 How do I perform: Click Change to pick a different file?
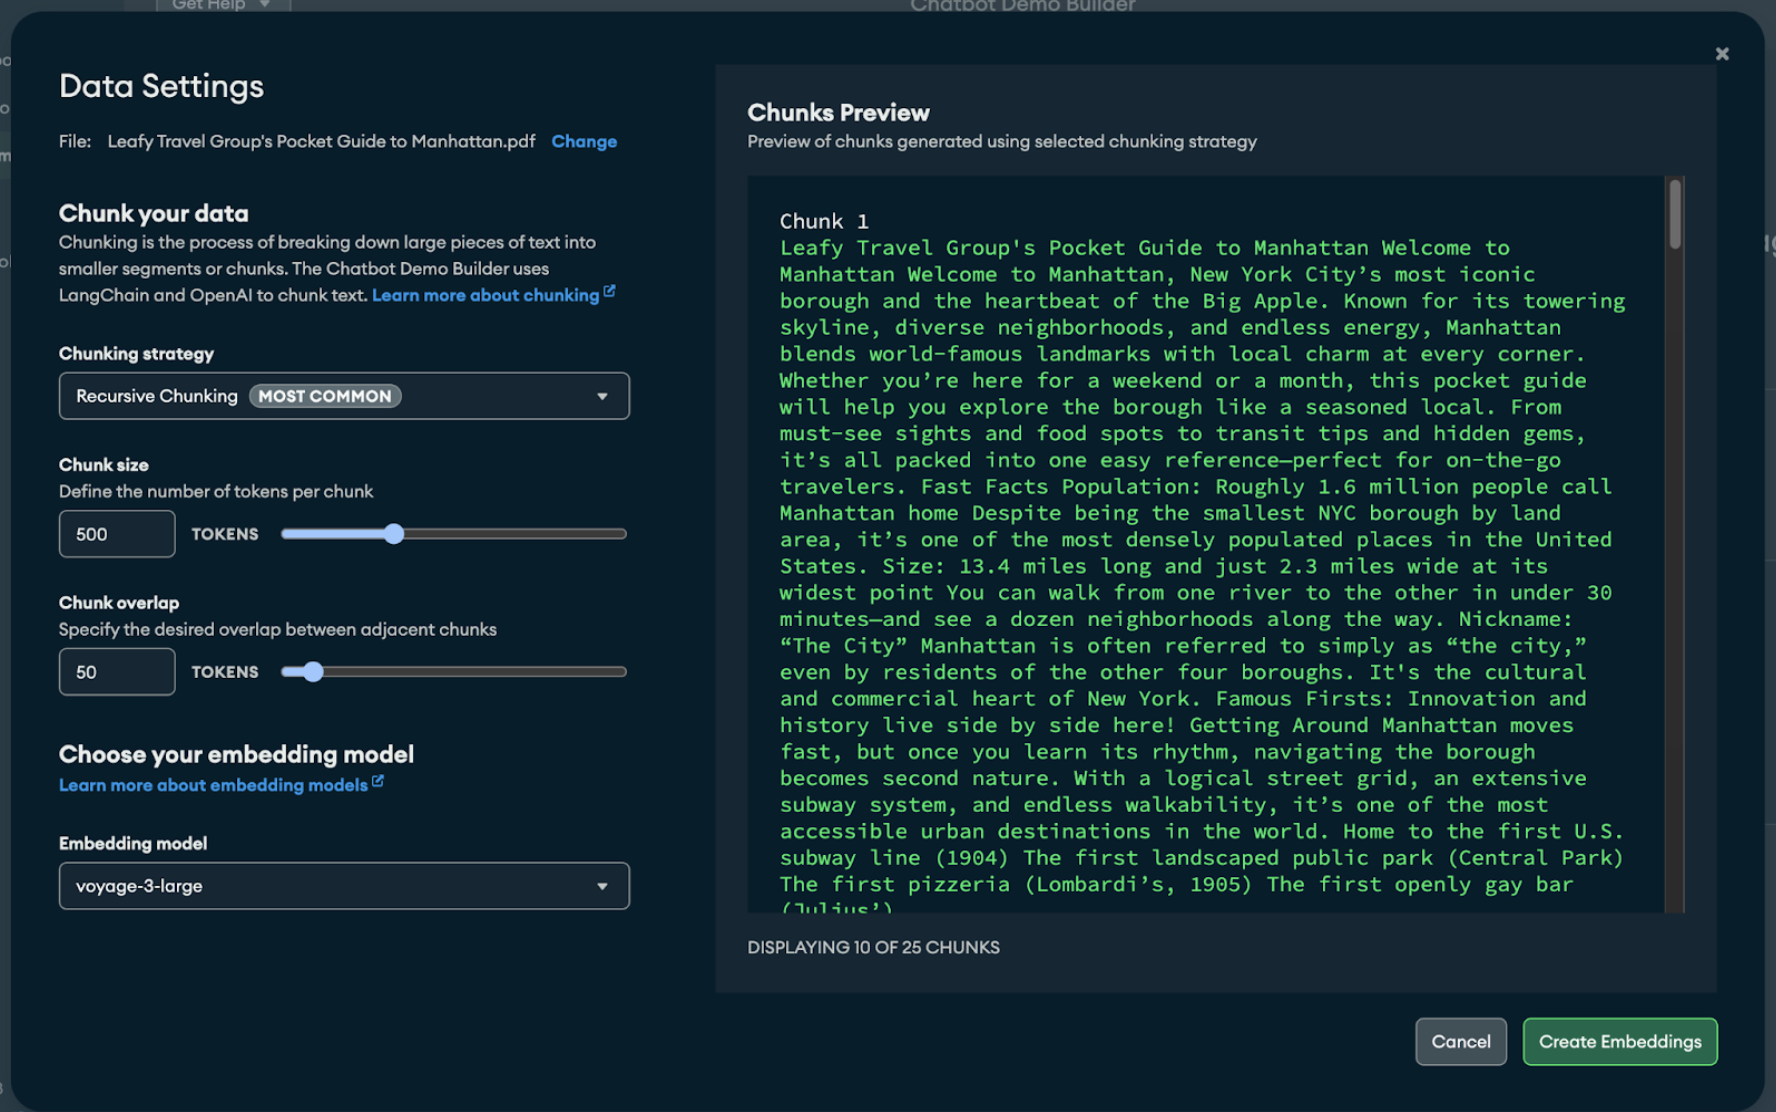584,141
